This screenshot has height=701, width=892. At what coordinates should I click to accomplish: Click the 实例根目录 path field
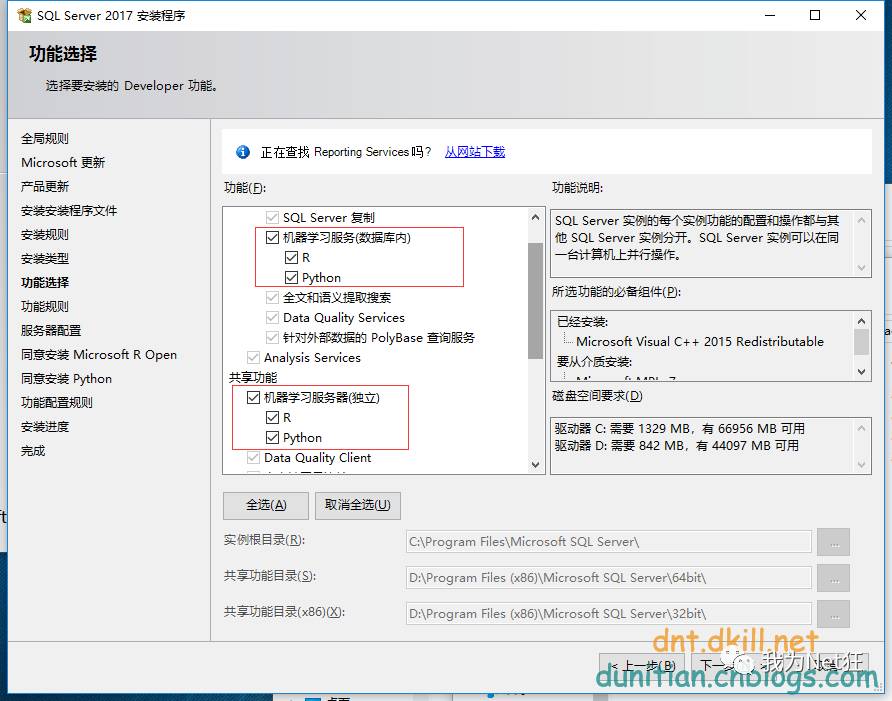[x=609, y=542]
